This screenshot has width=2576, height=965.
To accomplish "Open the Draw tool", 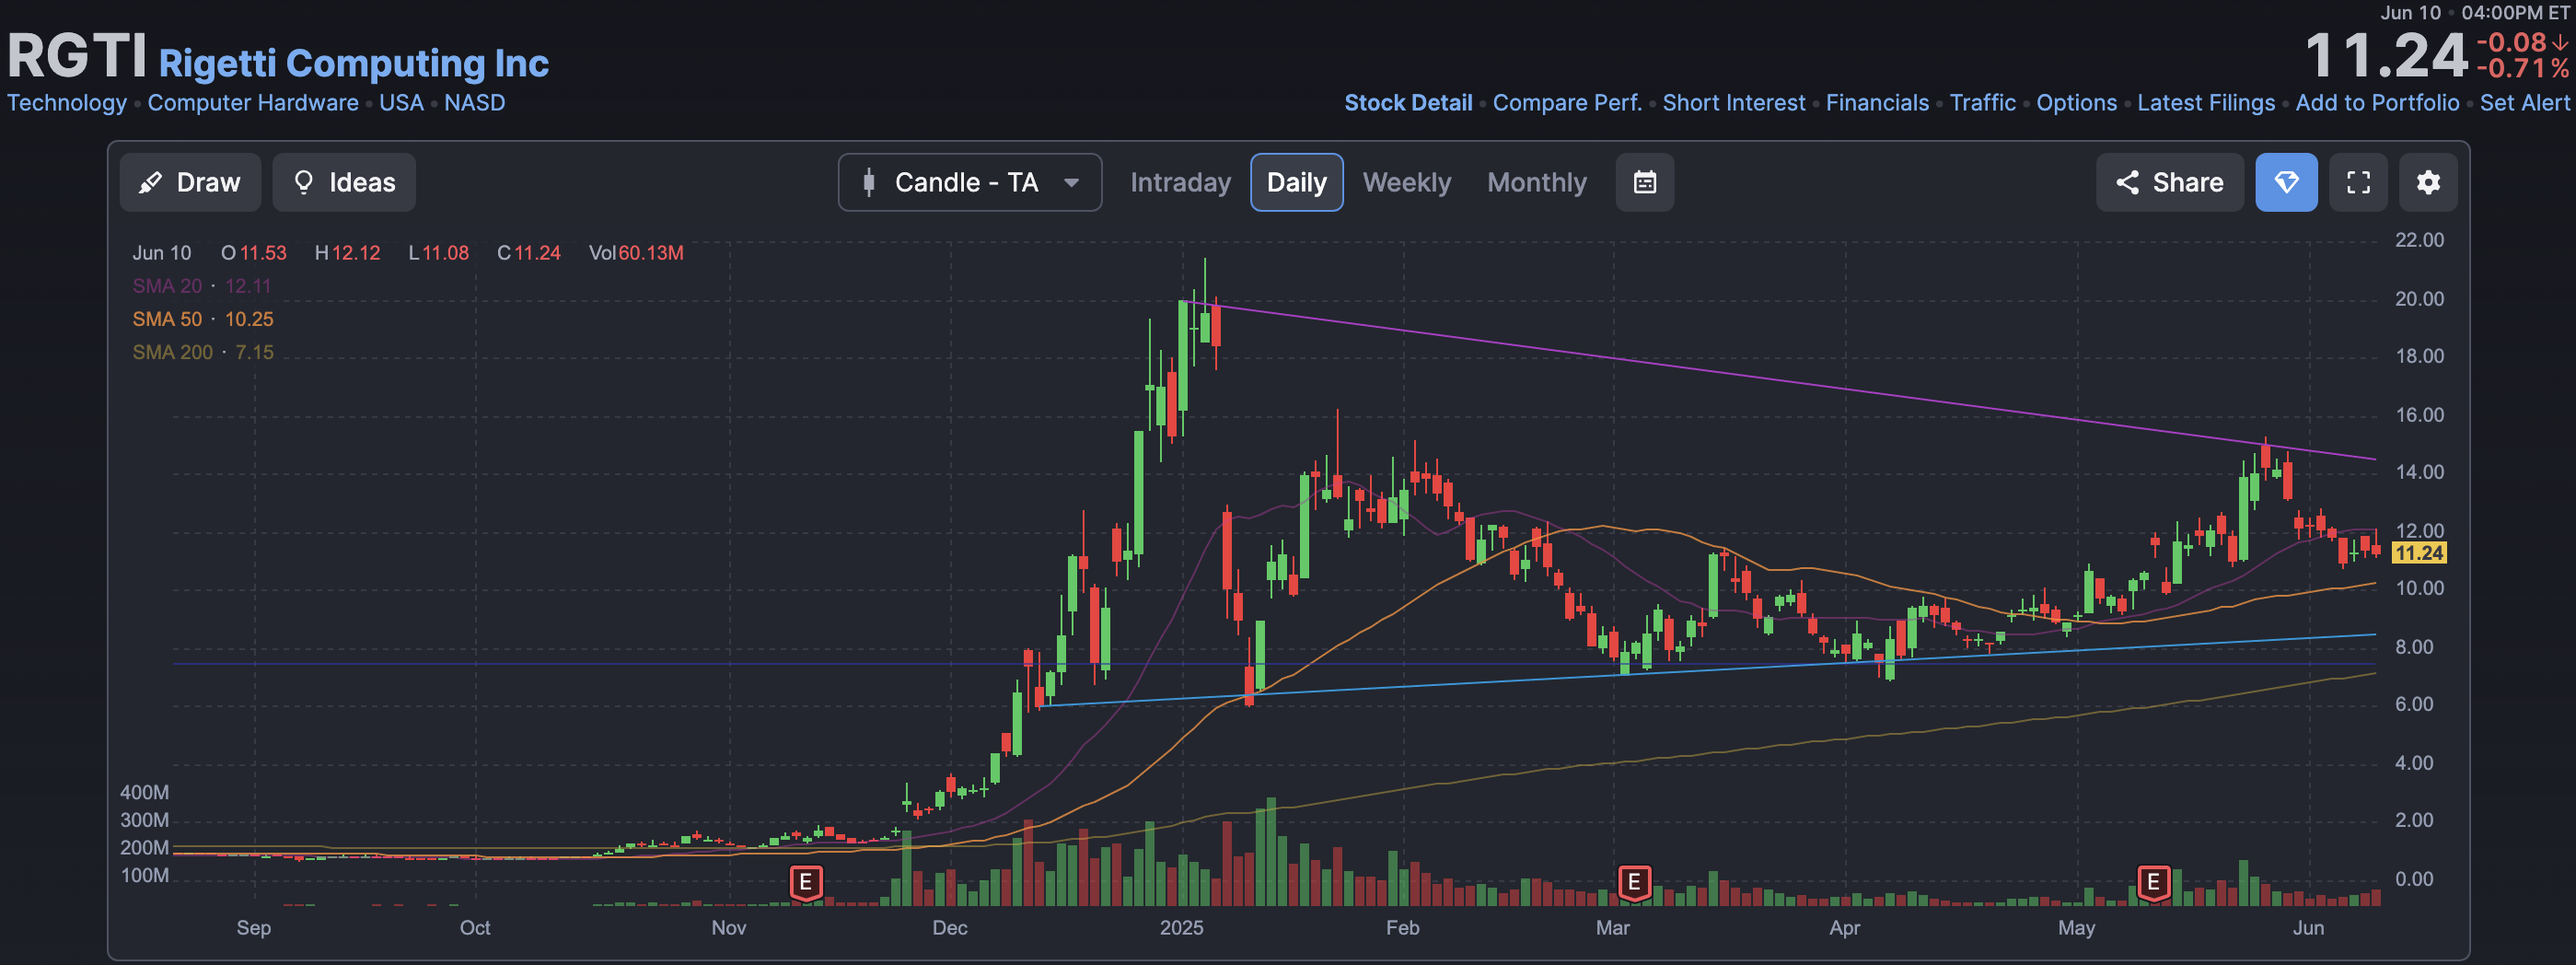I will tap(190, 182).
